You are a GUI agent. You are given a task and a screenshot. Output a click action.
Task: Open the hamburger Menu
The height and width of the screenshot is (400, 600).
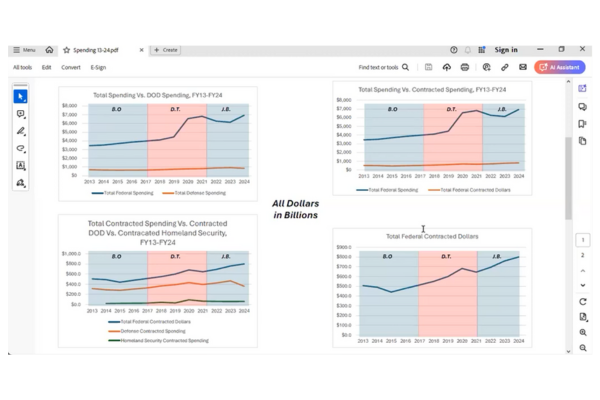(x=24, y=50)
